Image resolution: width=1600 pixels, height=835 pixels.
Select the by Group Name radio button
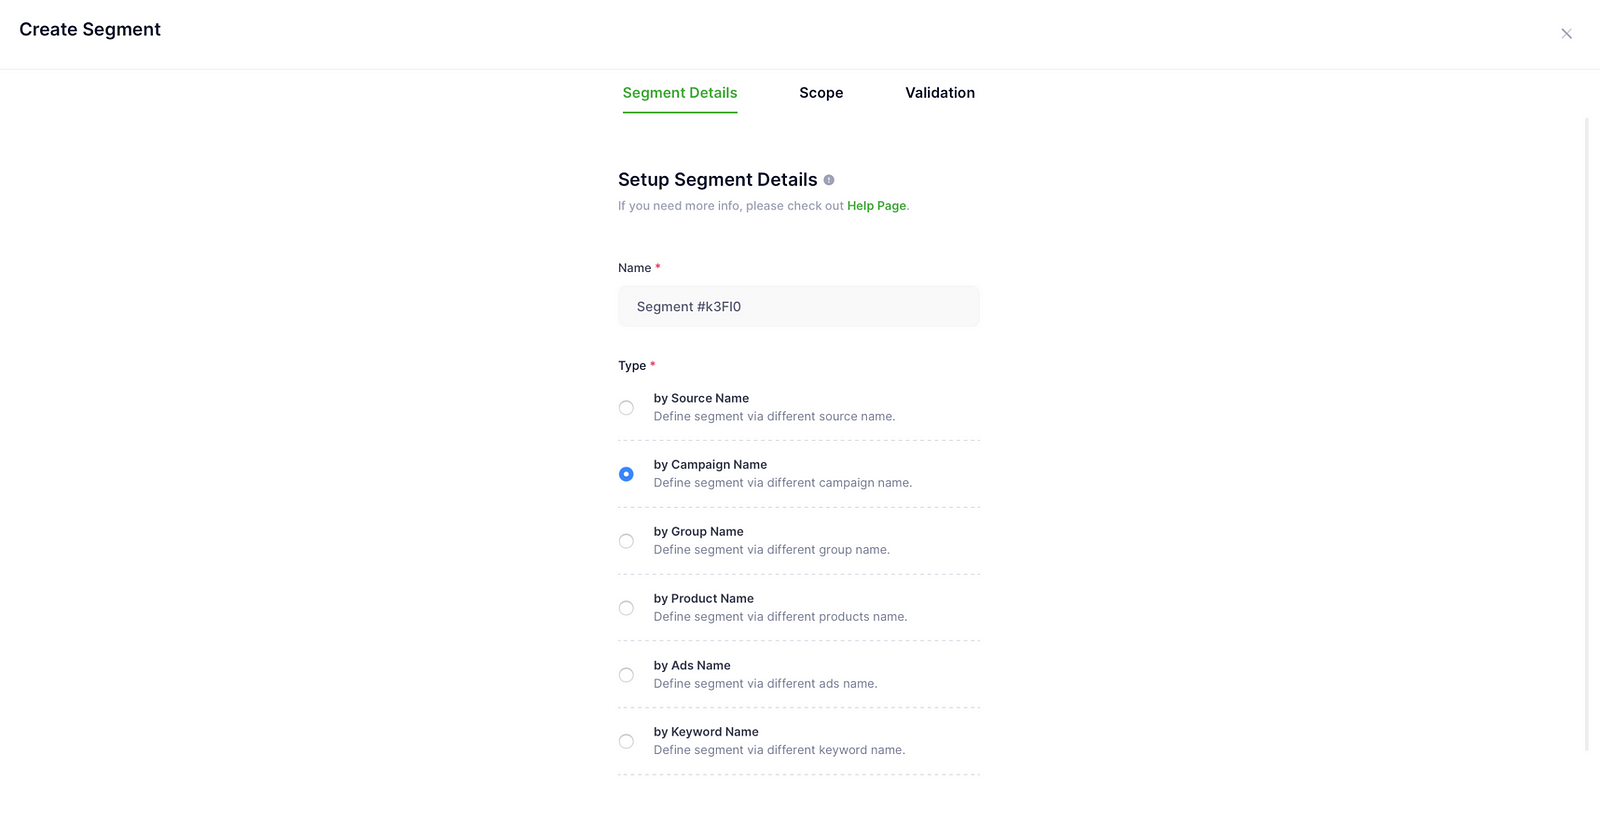(626, 540)
